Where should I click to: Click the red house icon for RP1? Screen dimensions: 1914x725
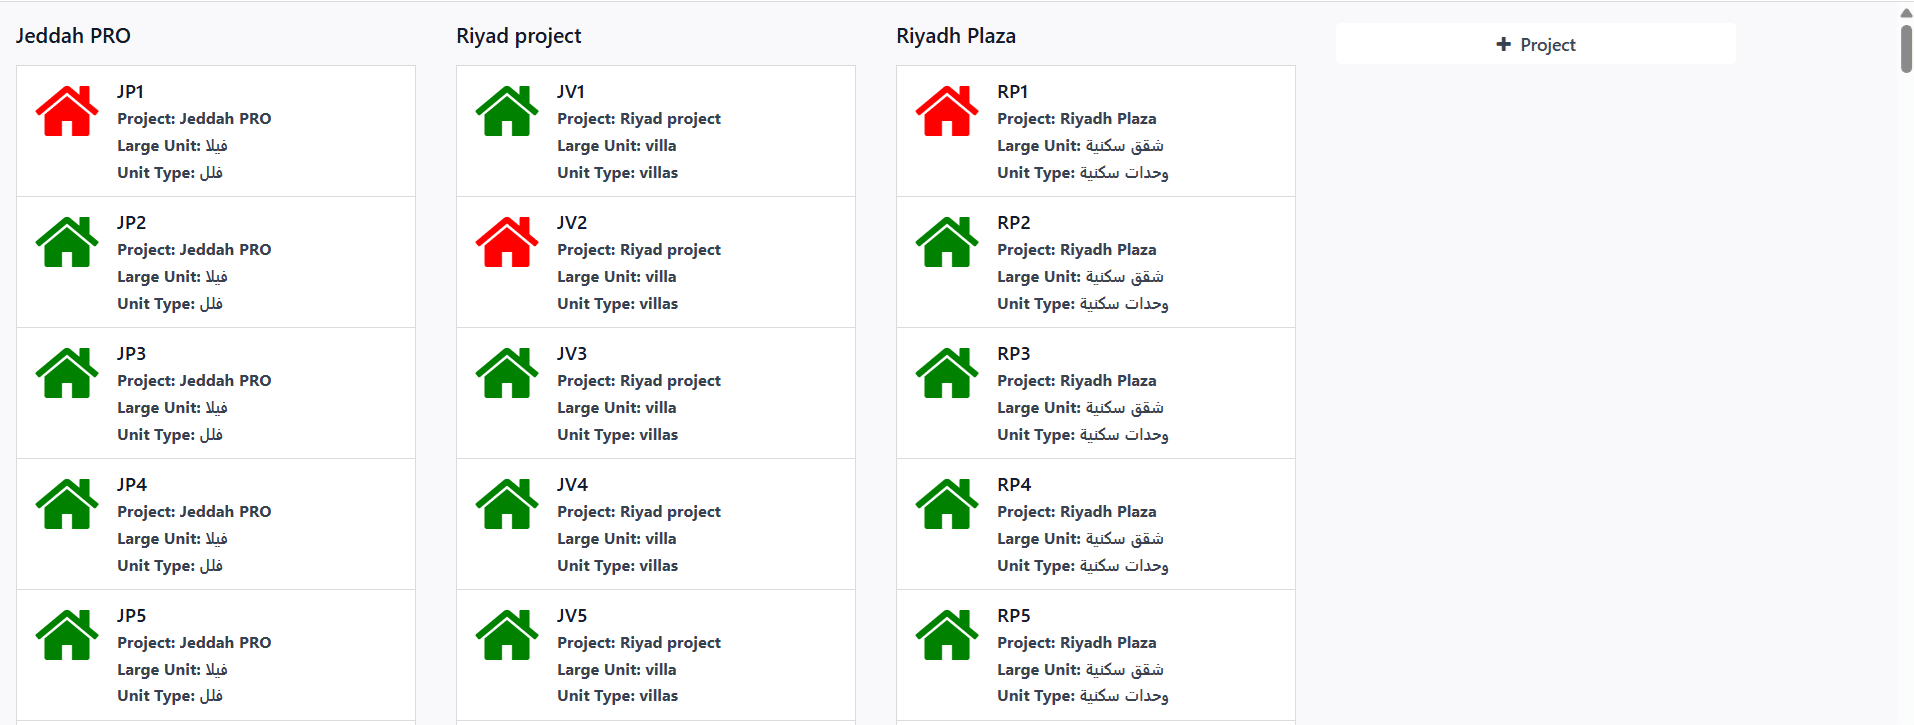(947, 111)
